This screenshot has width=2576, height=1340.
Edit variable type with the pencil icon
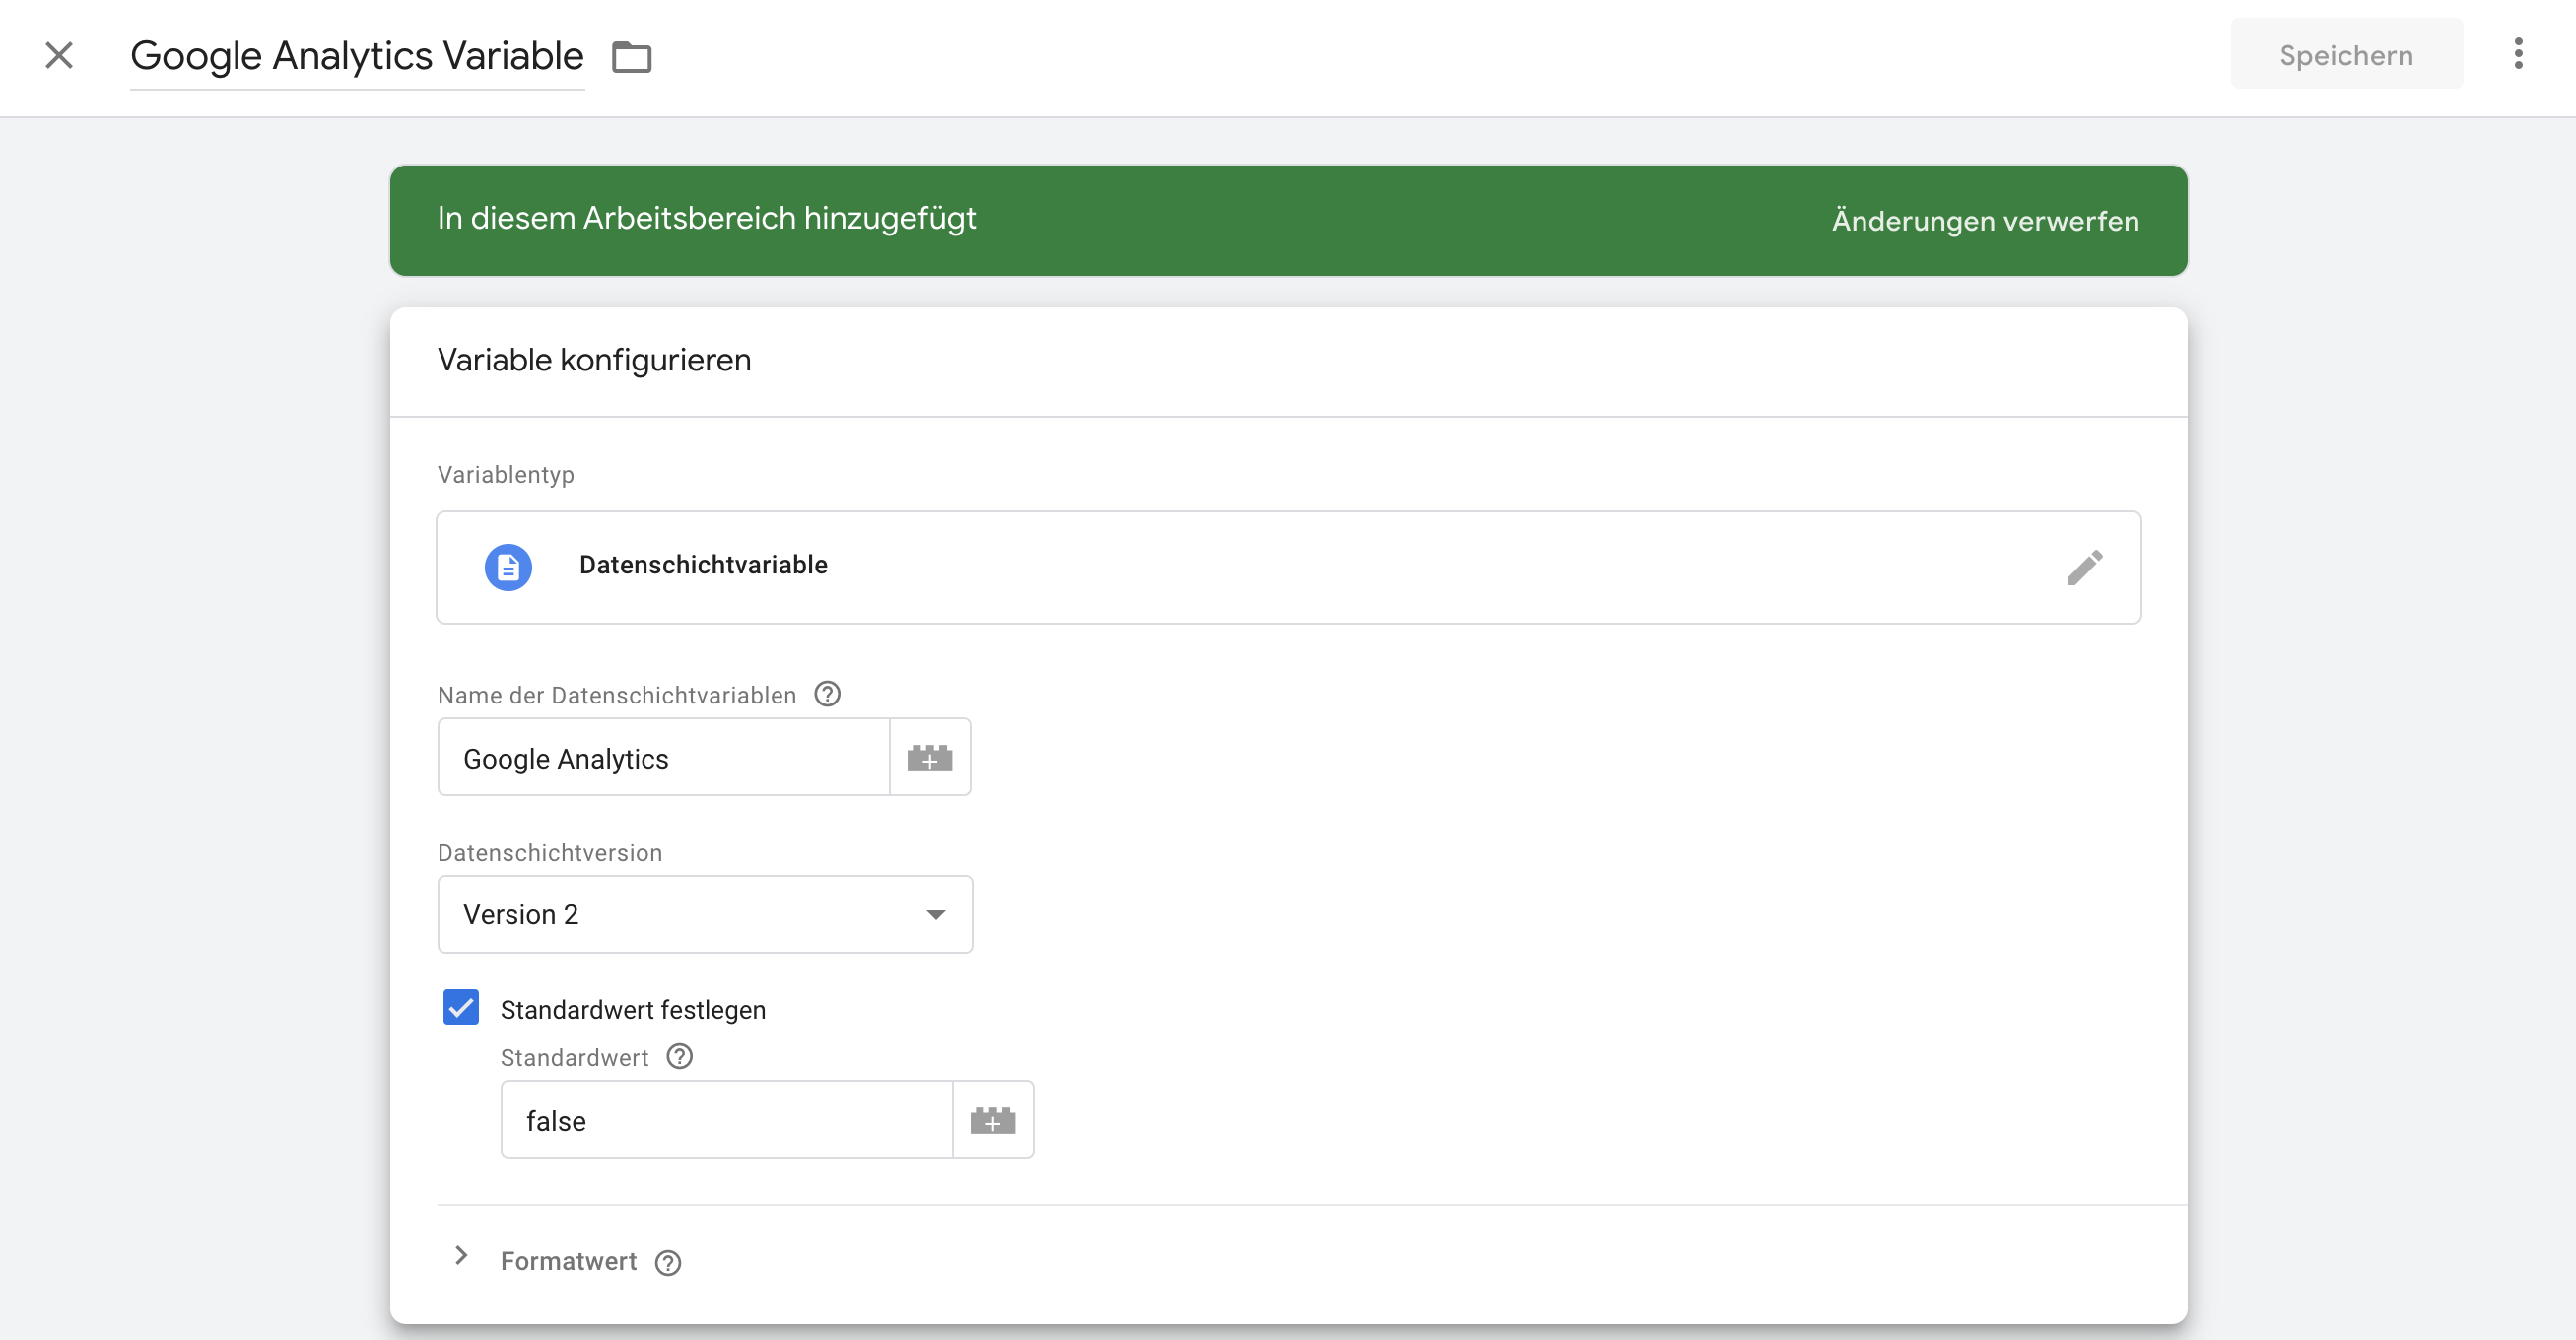pos(2085,567)
